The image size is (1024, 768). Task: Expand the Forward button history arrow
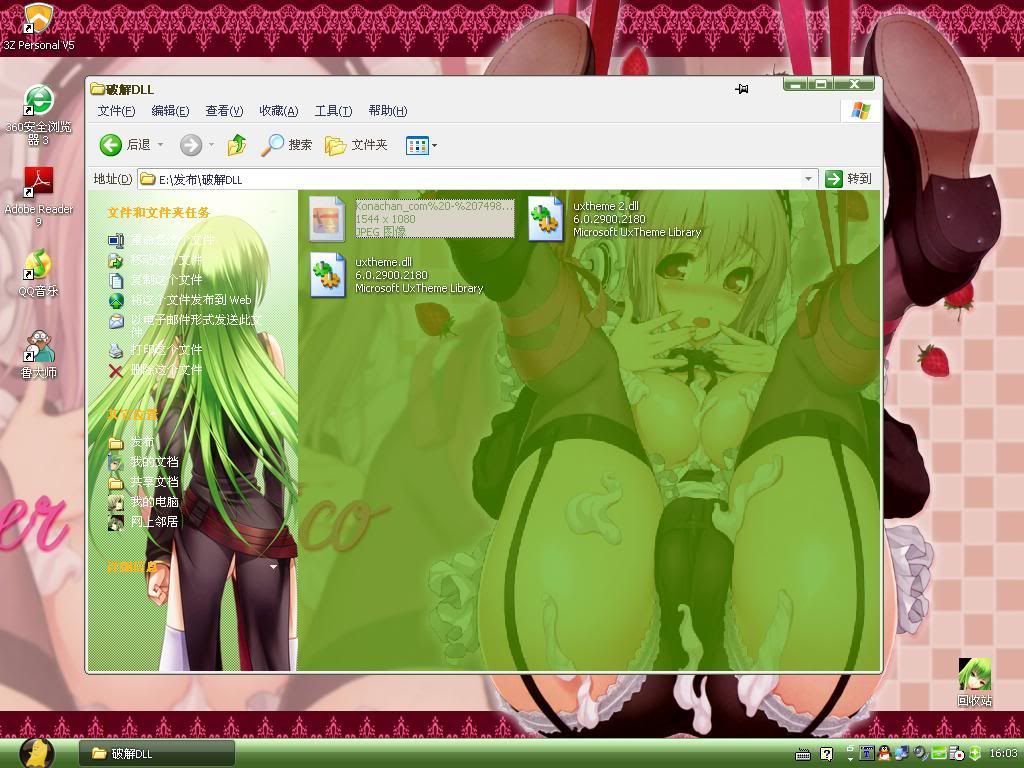tap(212, 144)
